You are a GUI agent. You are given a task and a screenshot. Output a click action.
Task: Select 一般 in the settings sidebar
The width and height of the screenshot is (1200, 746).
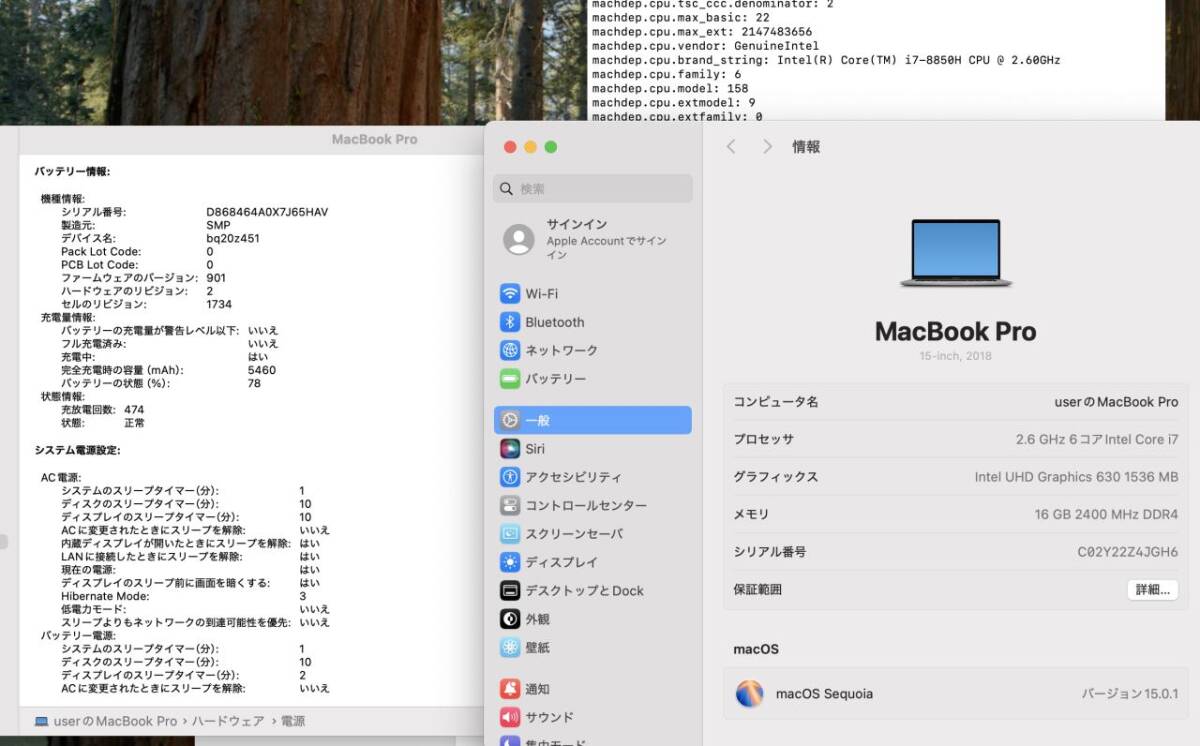click(x=592, y=420)
